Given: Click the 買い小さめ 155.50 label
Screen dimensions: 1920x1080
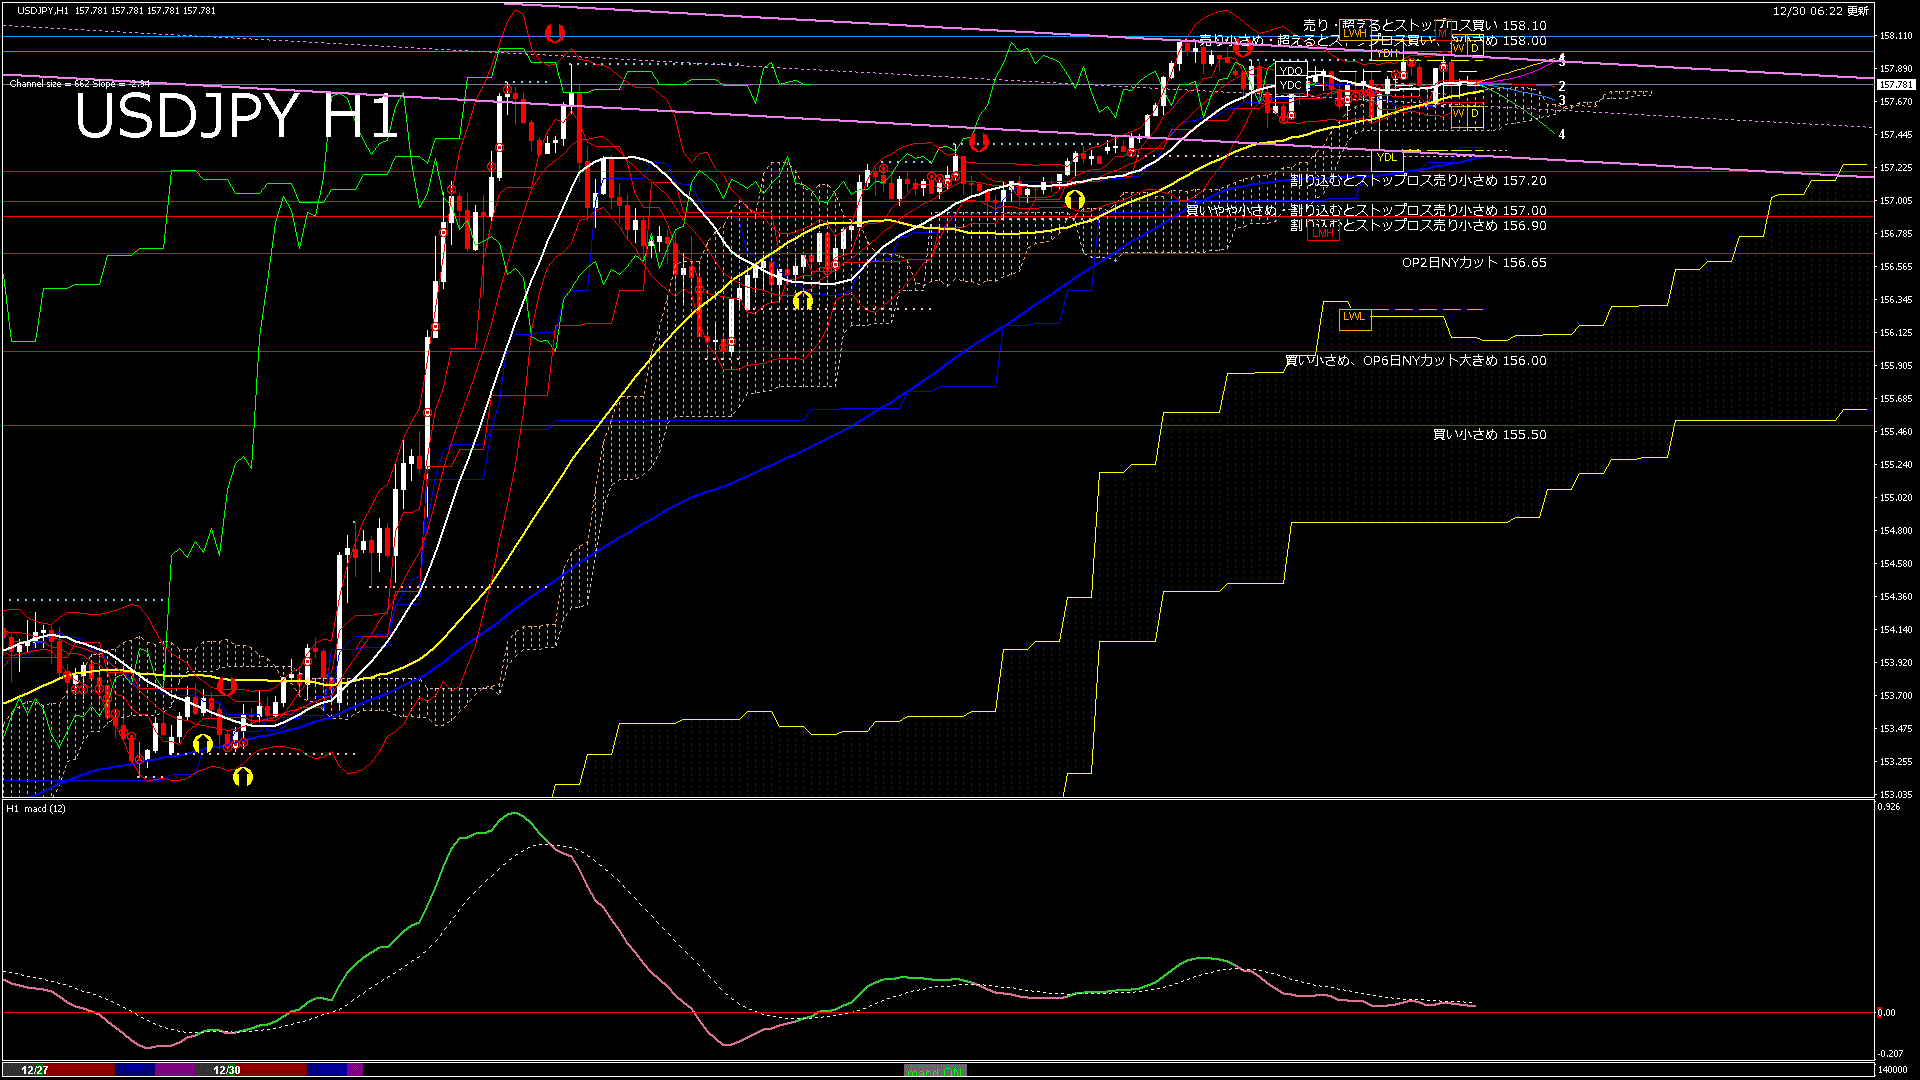Looking at the screenshot, I should point(1489,435).
